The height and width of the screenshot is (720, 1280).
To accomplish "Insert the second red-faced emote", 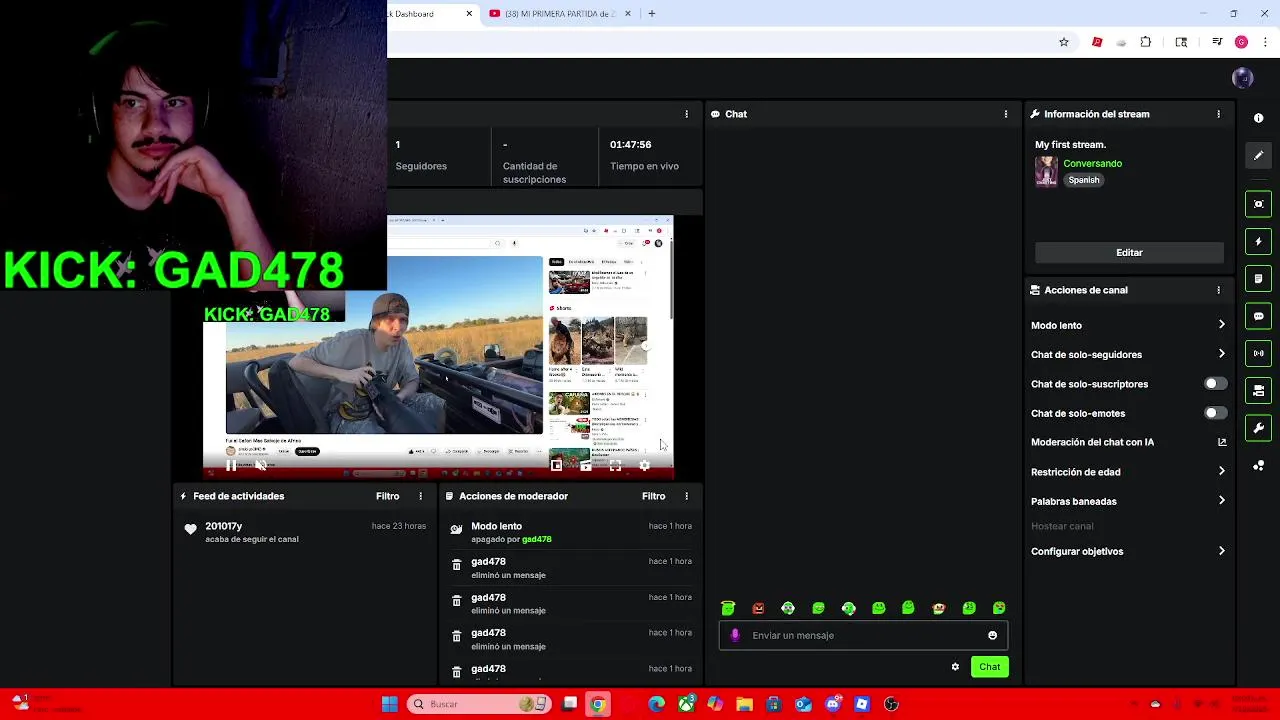I will (x=758, y=608).
